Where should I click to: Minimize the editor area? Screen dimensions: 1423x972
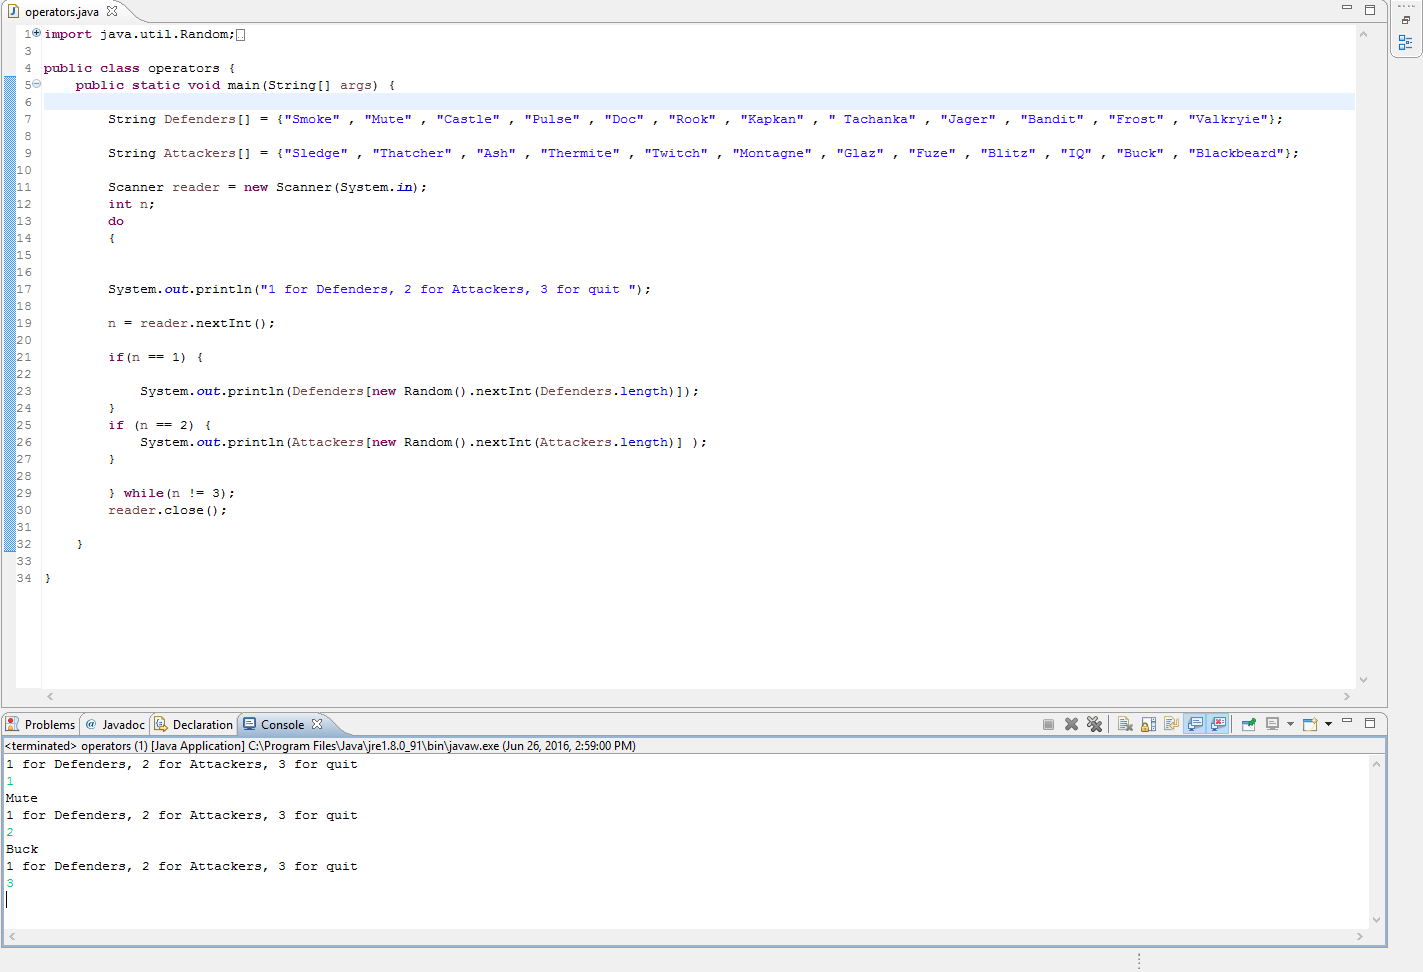(x=1347, y=8)
